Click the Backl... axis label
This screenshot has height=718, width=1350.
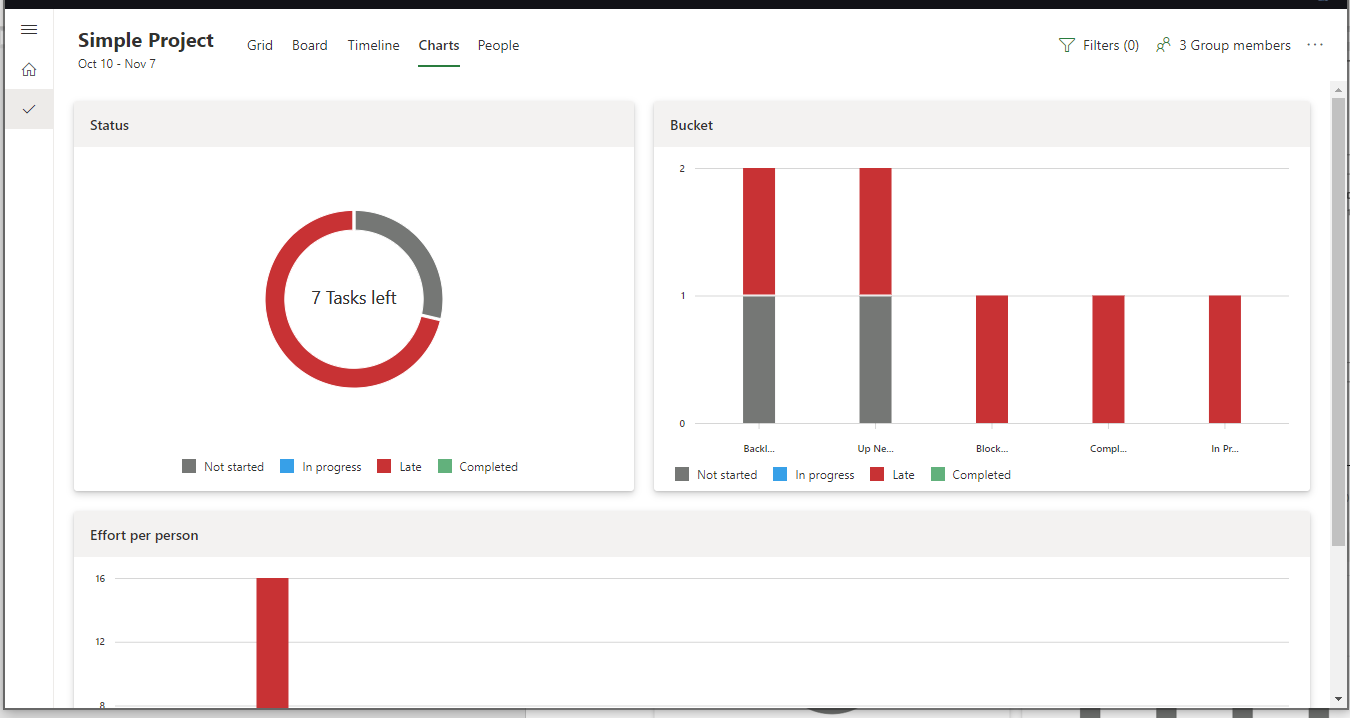click(x=759, y=449)
